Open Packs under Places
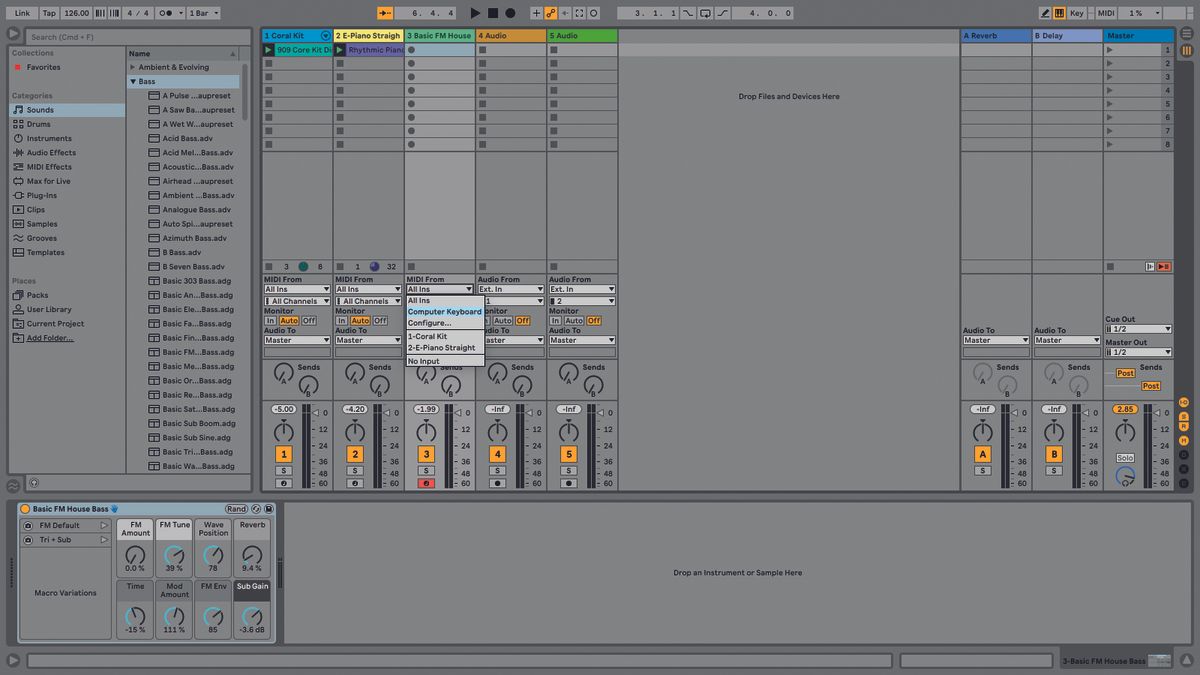The height and width of the screenshot is (675, 1200). [67, 295]
